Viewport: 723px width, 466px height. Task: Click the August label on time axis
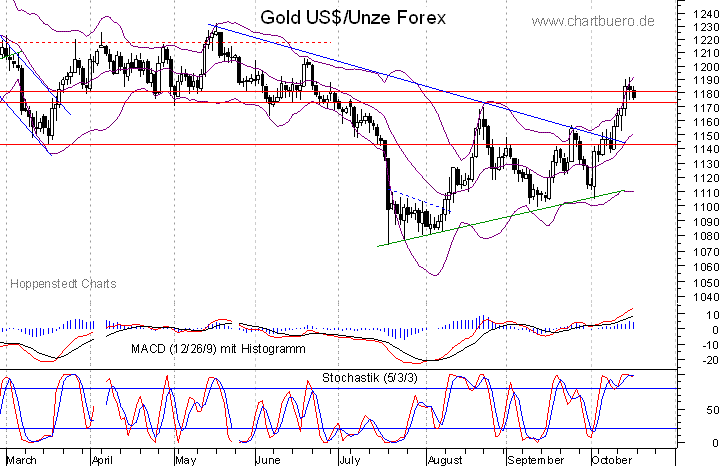click(444, 460)
